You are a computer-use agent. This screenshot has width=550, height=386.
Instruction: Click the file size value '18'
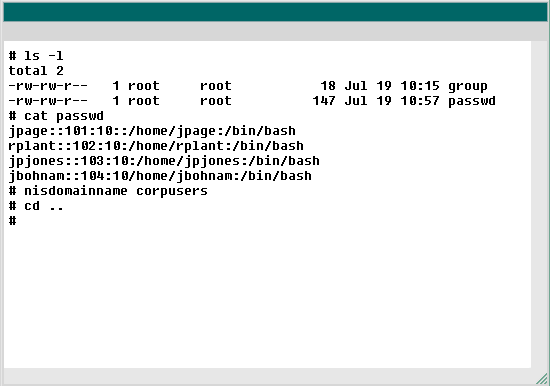(x=328, y=86)
